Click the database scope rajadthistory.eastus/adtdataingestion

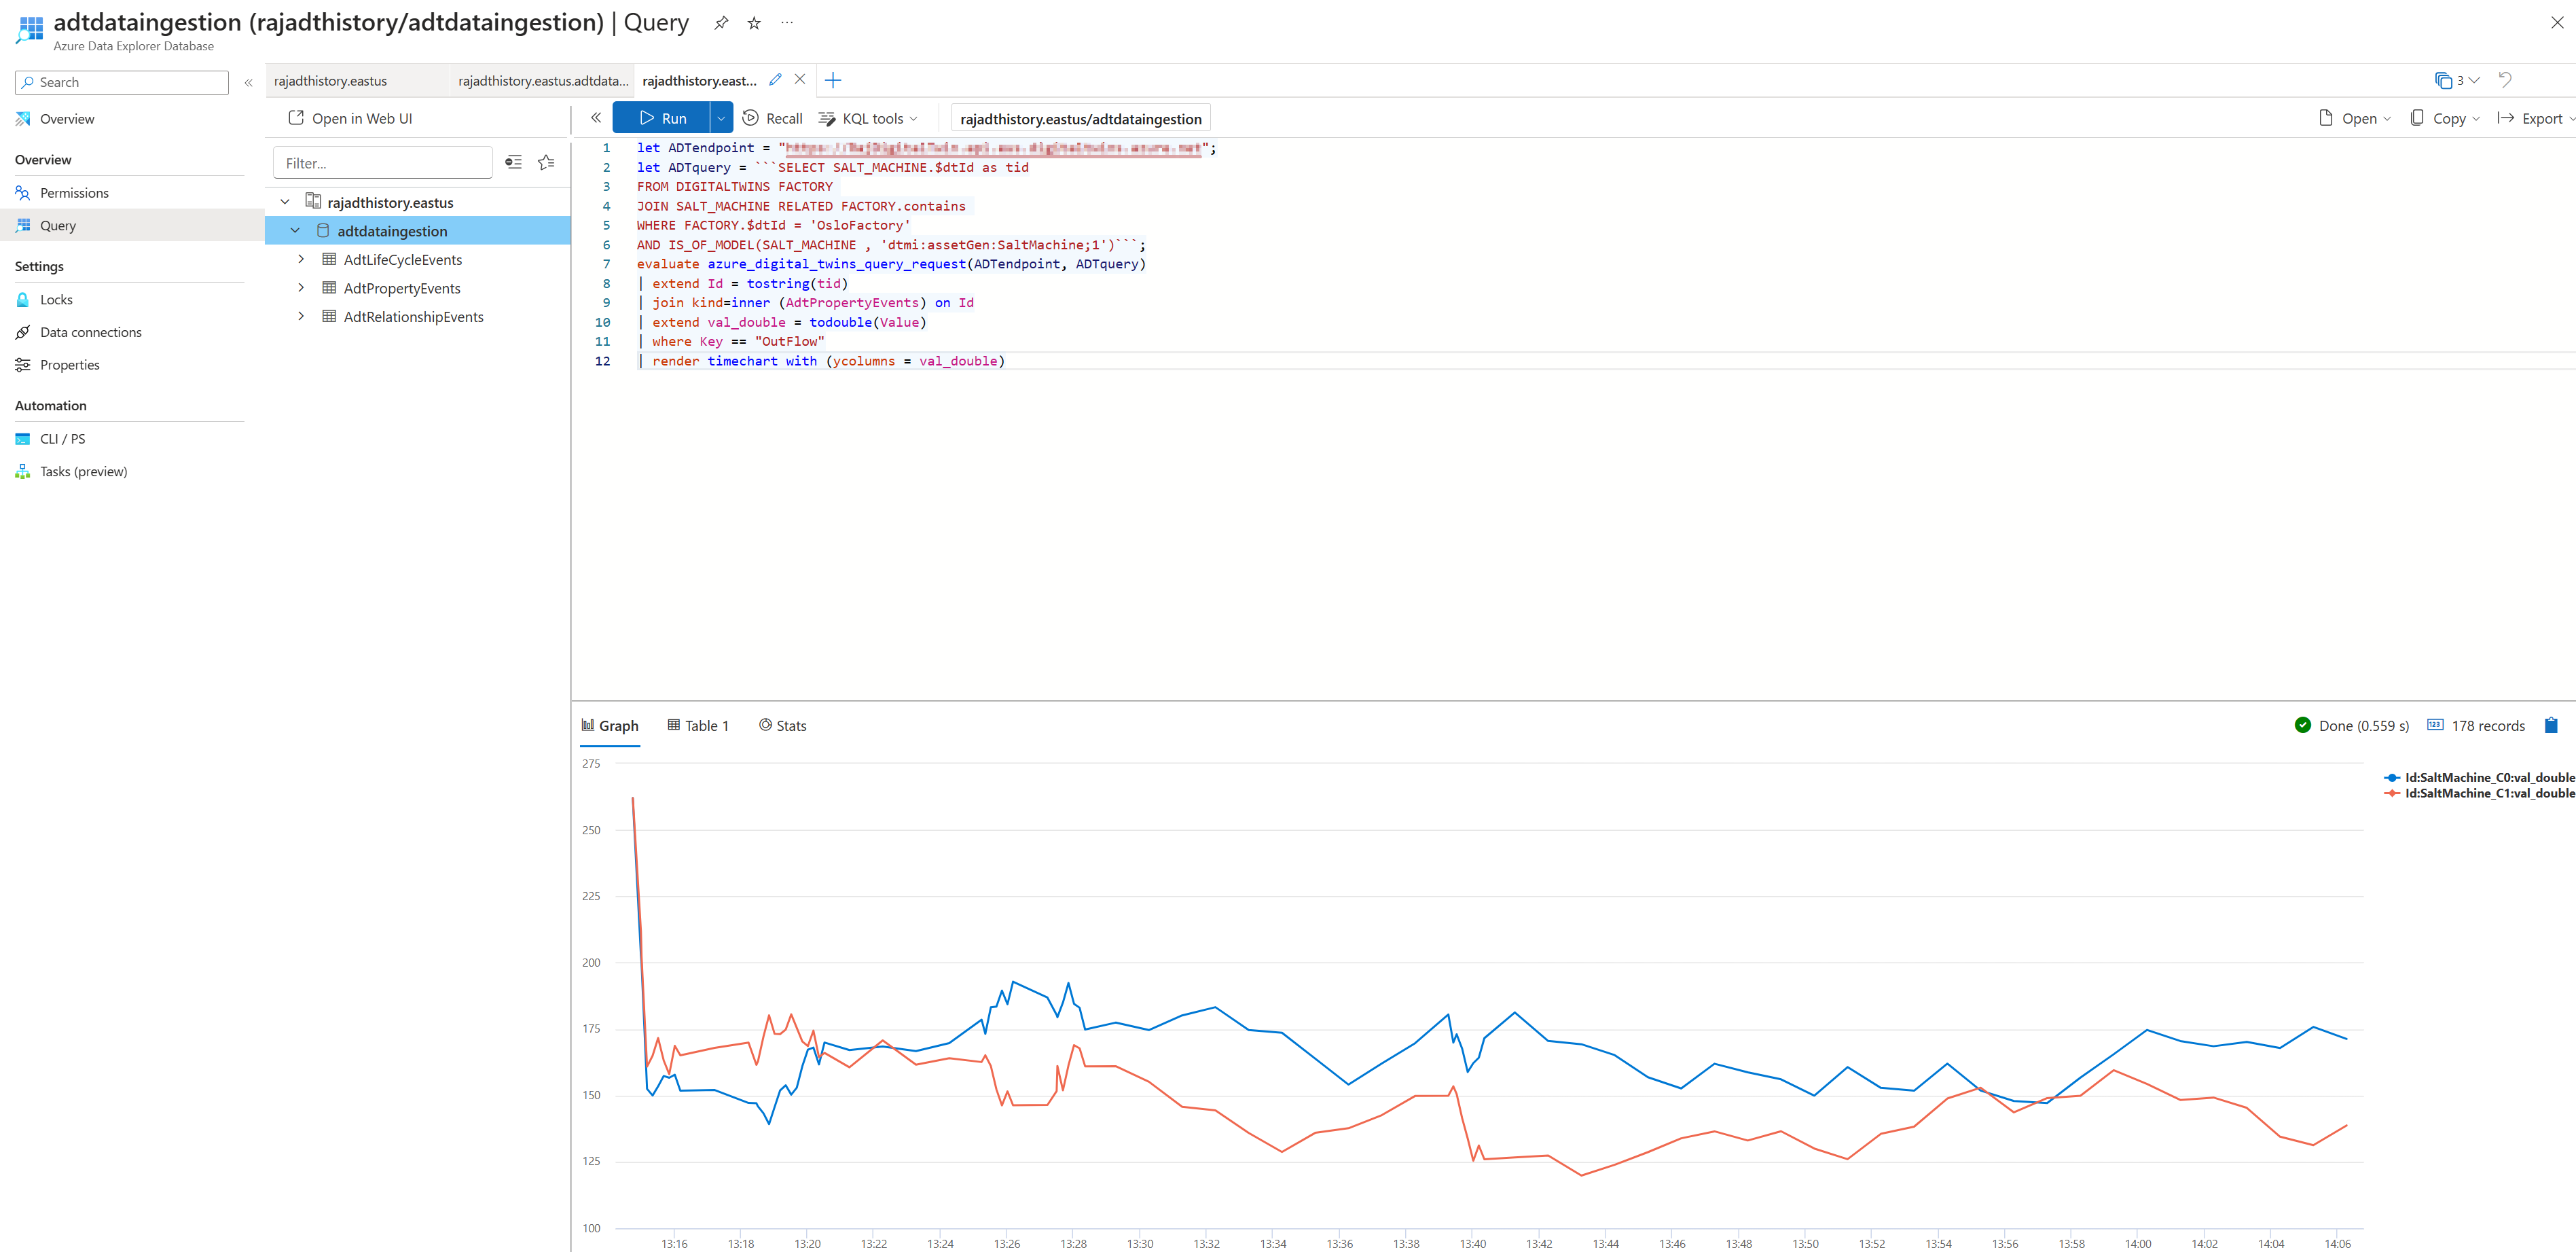click(x=1080, y=119)
